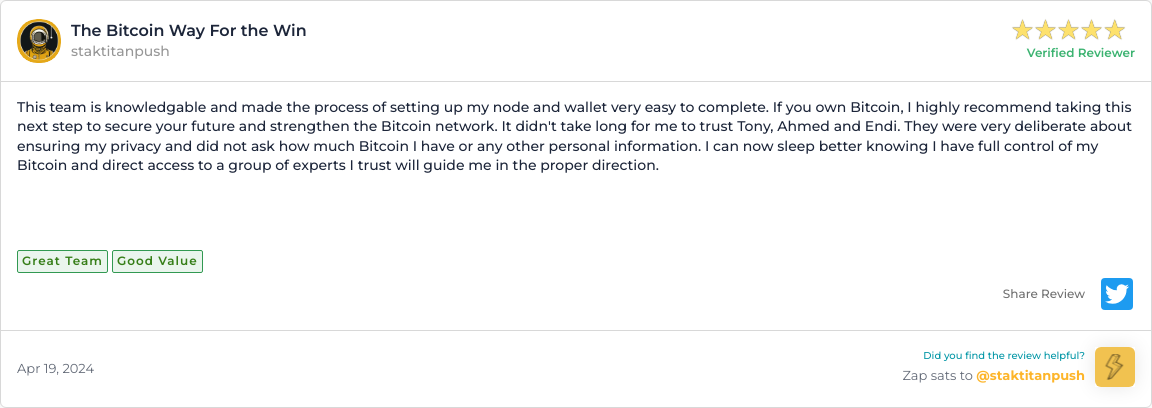
Task: Zap sats with the lightning bolt button
Action: click(x=1115, y=367)
